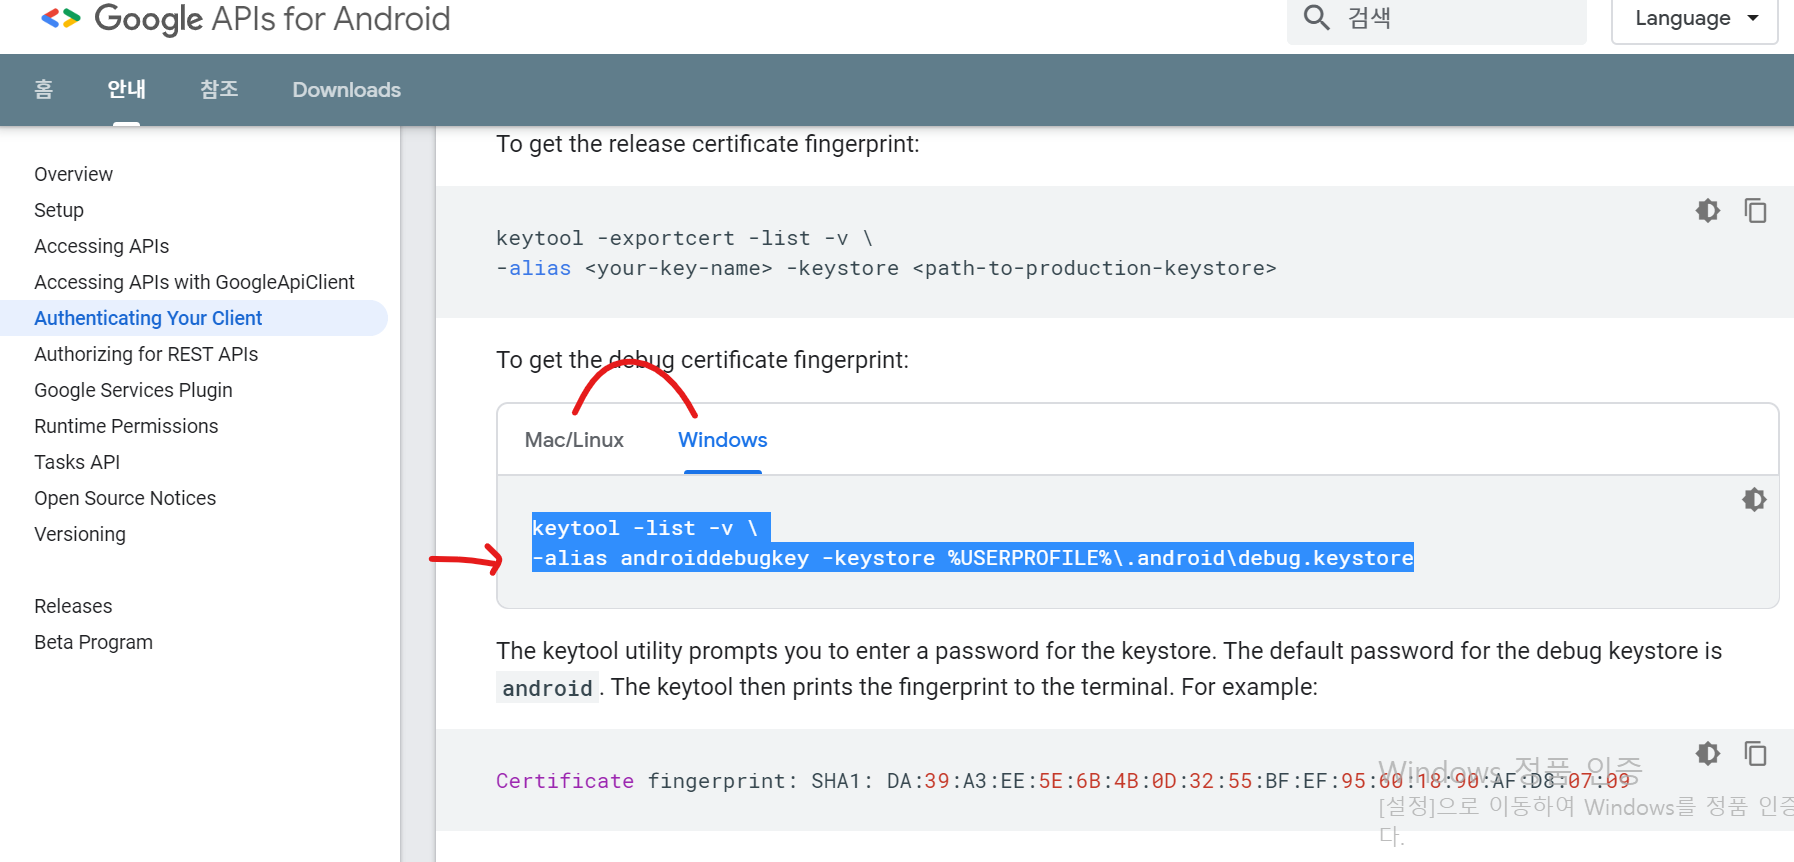Open the 참조 tab
Screen dimensions: 1794x862
[219, 89]
